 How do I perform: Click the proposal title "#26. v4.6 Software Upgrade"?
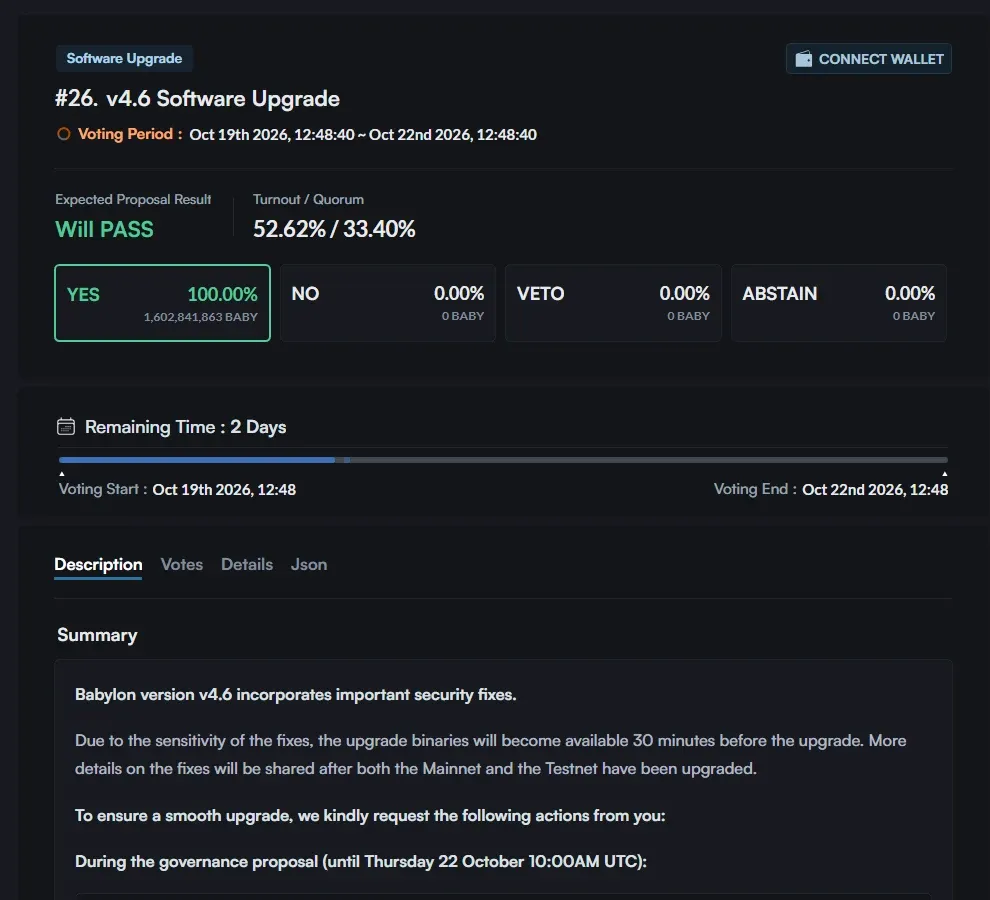point(197,99)
